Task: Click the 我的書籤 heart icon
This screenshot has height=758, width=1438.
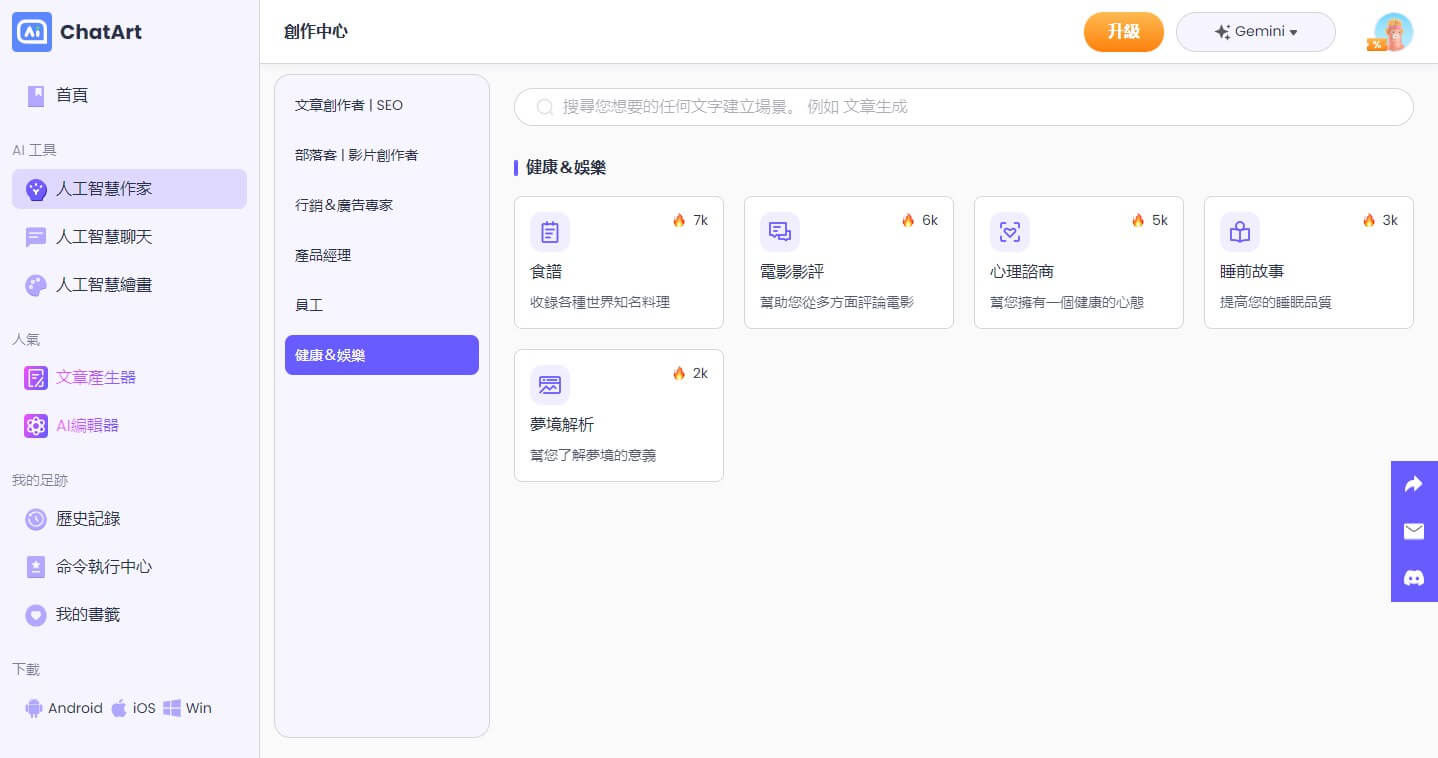Action: point(36,615)
